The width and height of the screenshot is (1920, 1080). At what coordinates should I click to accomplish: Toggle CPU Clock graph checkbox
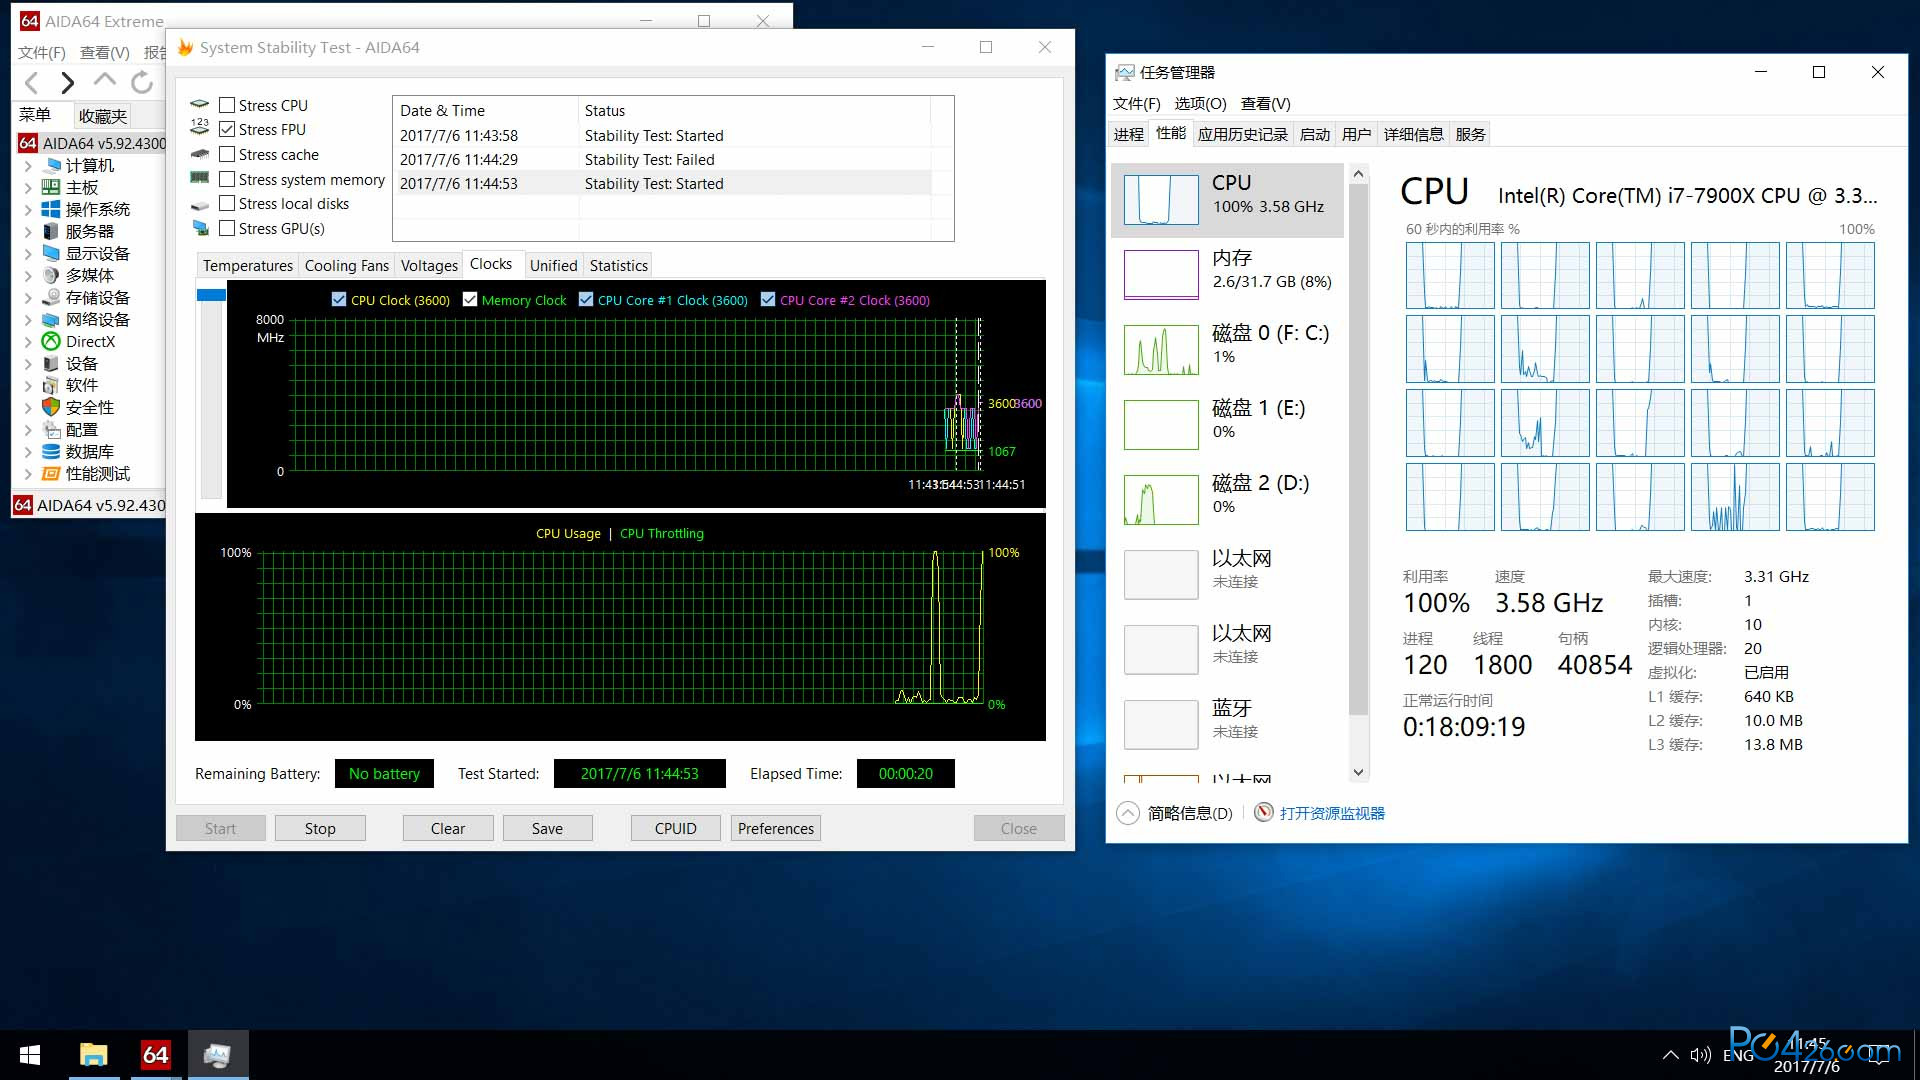point(339,299)
